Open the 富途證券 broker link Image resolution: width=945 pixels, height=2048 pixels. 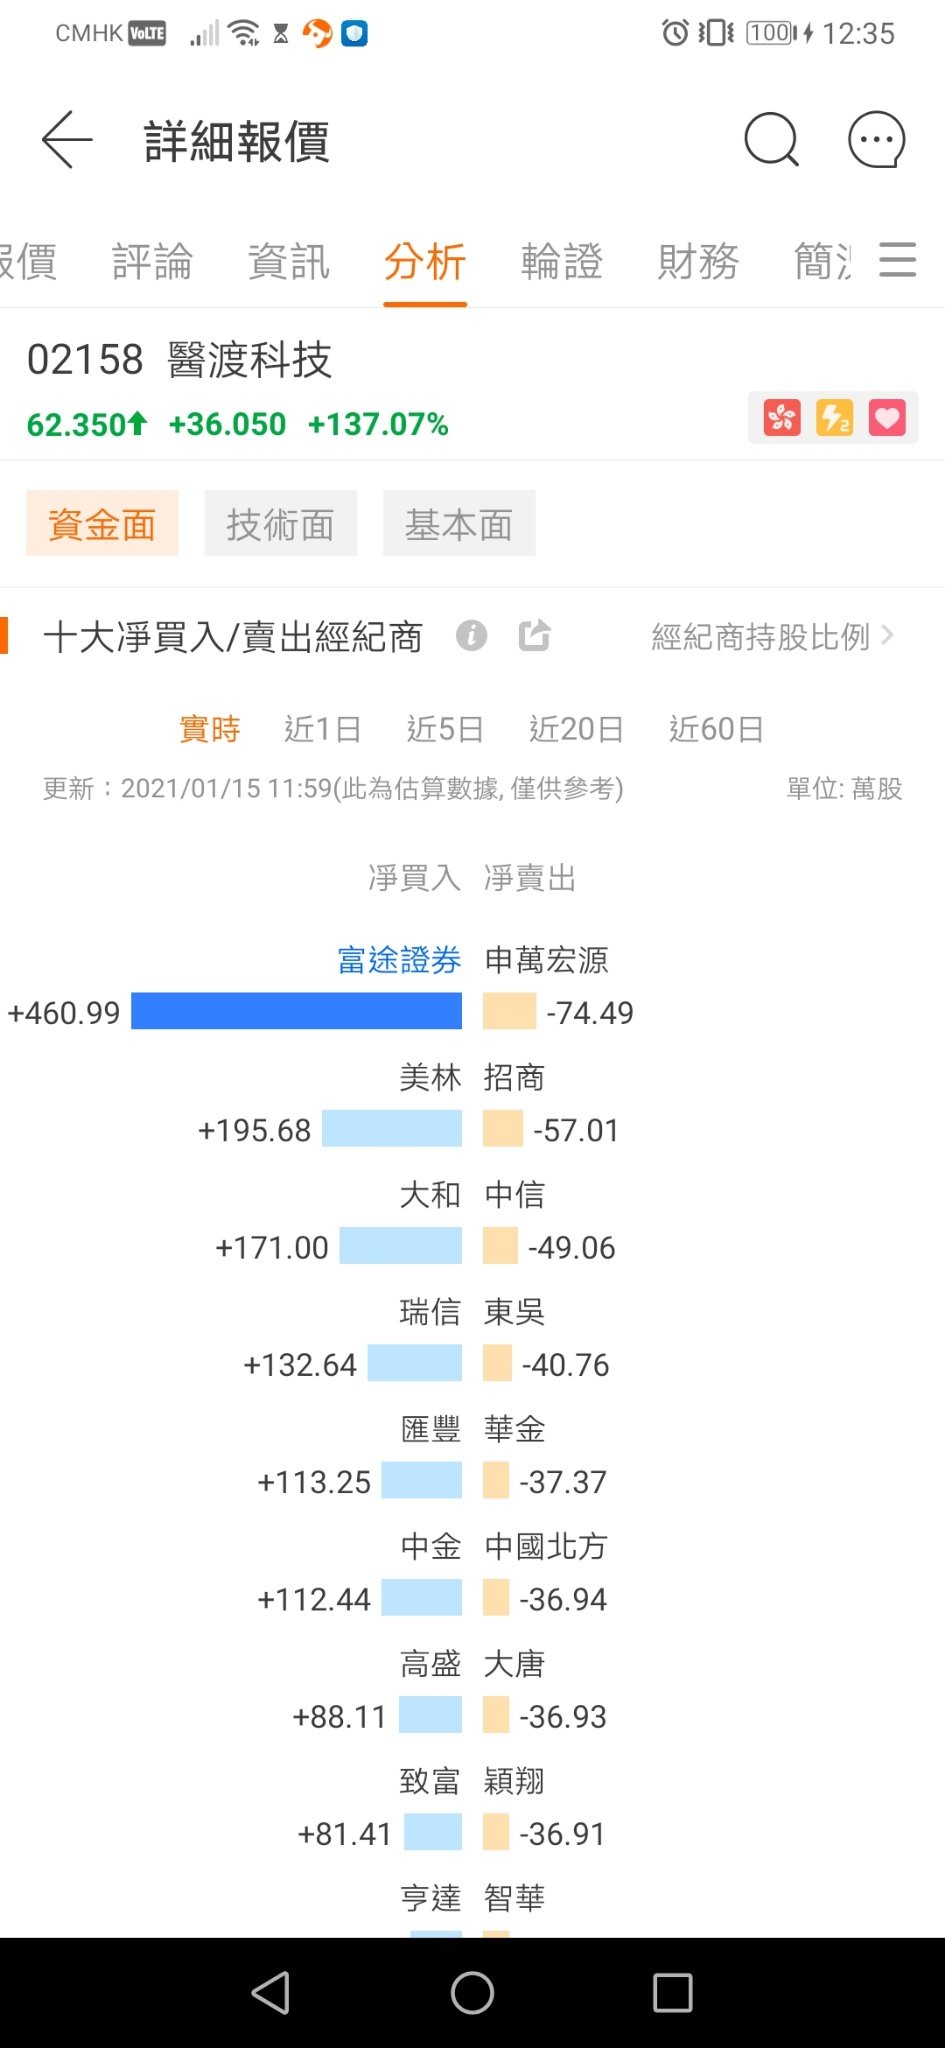tap(399, 960)
